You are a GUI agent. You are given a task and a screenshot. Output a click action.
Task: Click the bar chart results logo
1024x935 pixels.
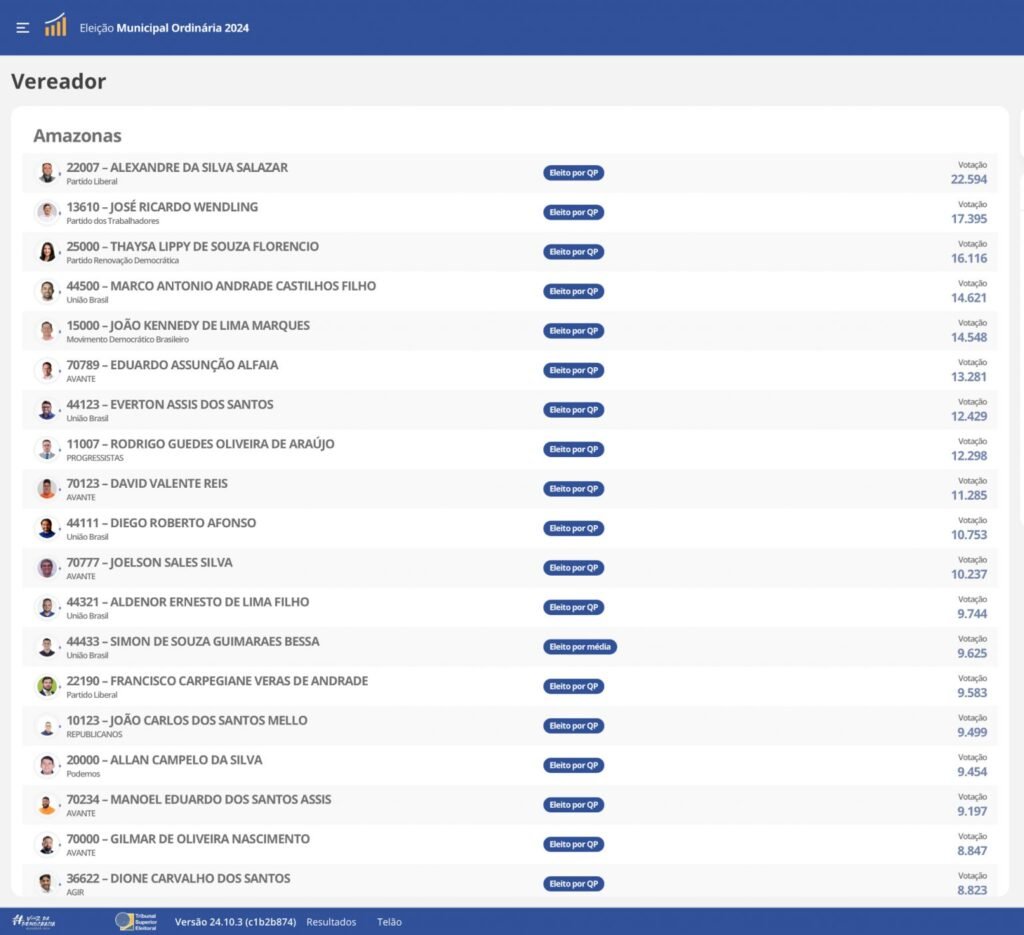click(55, 26)
